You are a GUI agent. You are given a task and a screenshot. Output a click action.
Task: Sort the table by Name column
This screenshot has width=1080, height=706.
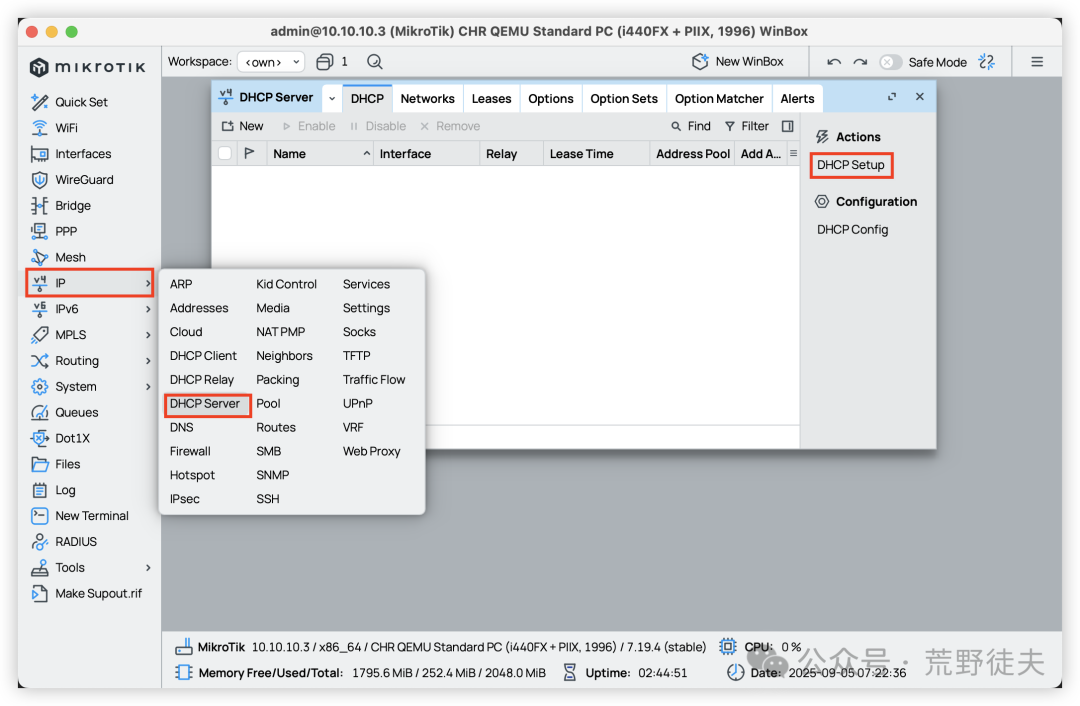[x=320, y=154]
